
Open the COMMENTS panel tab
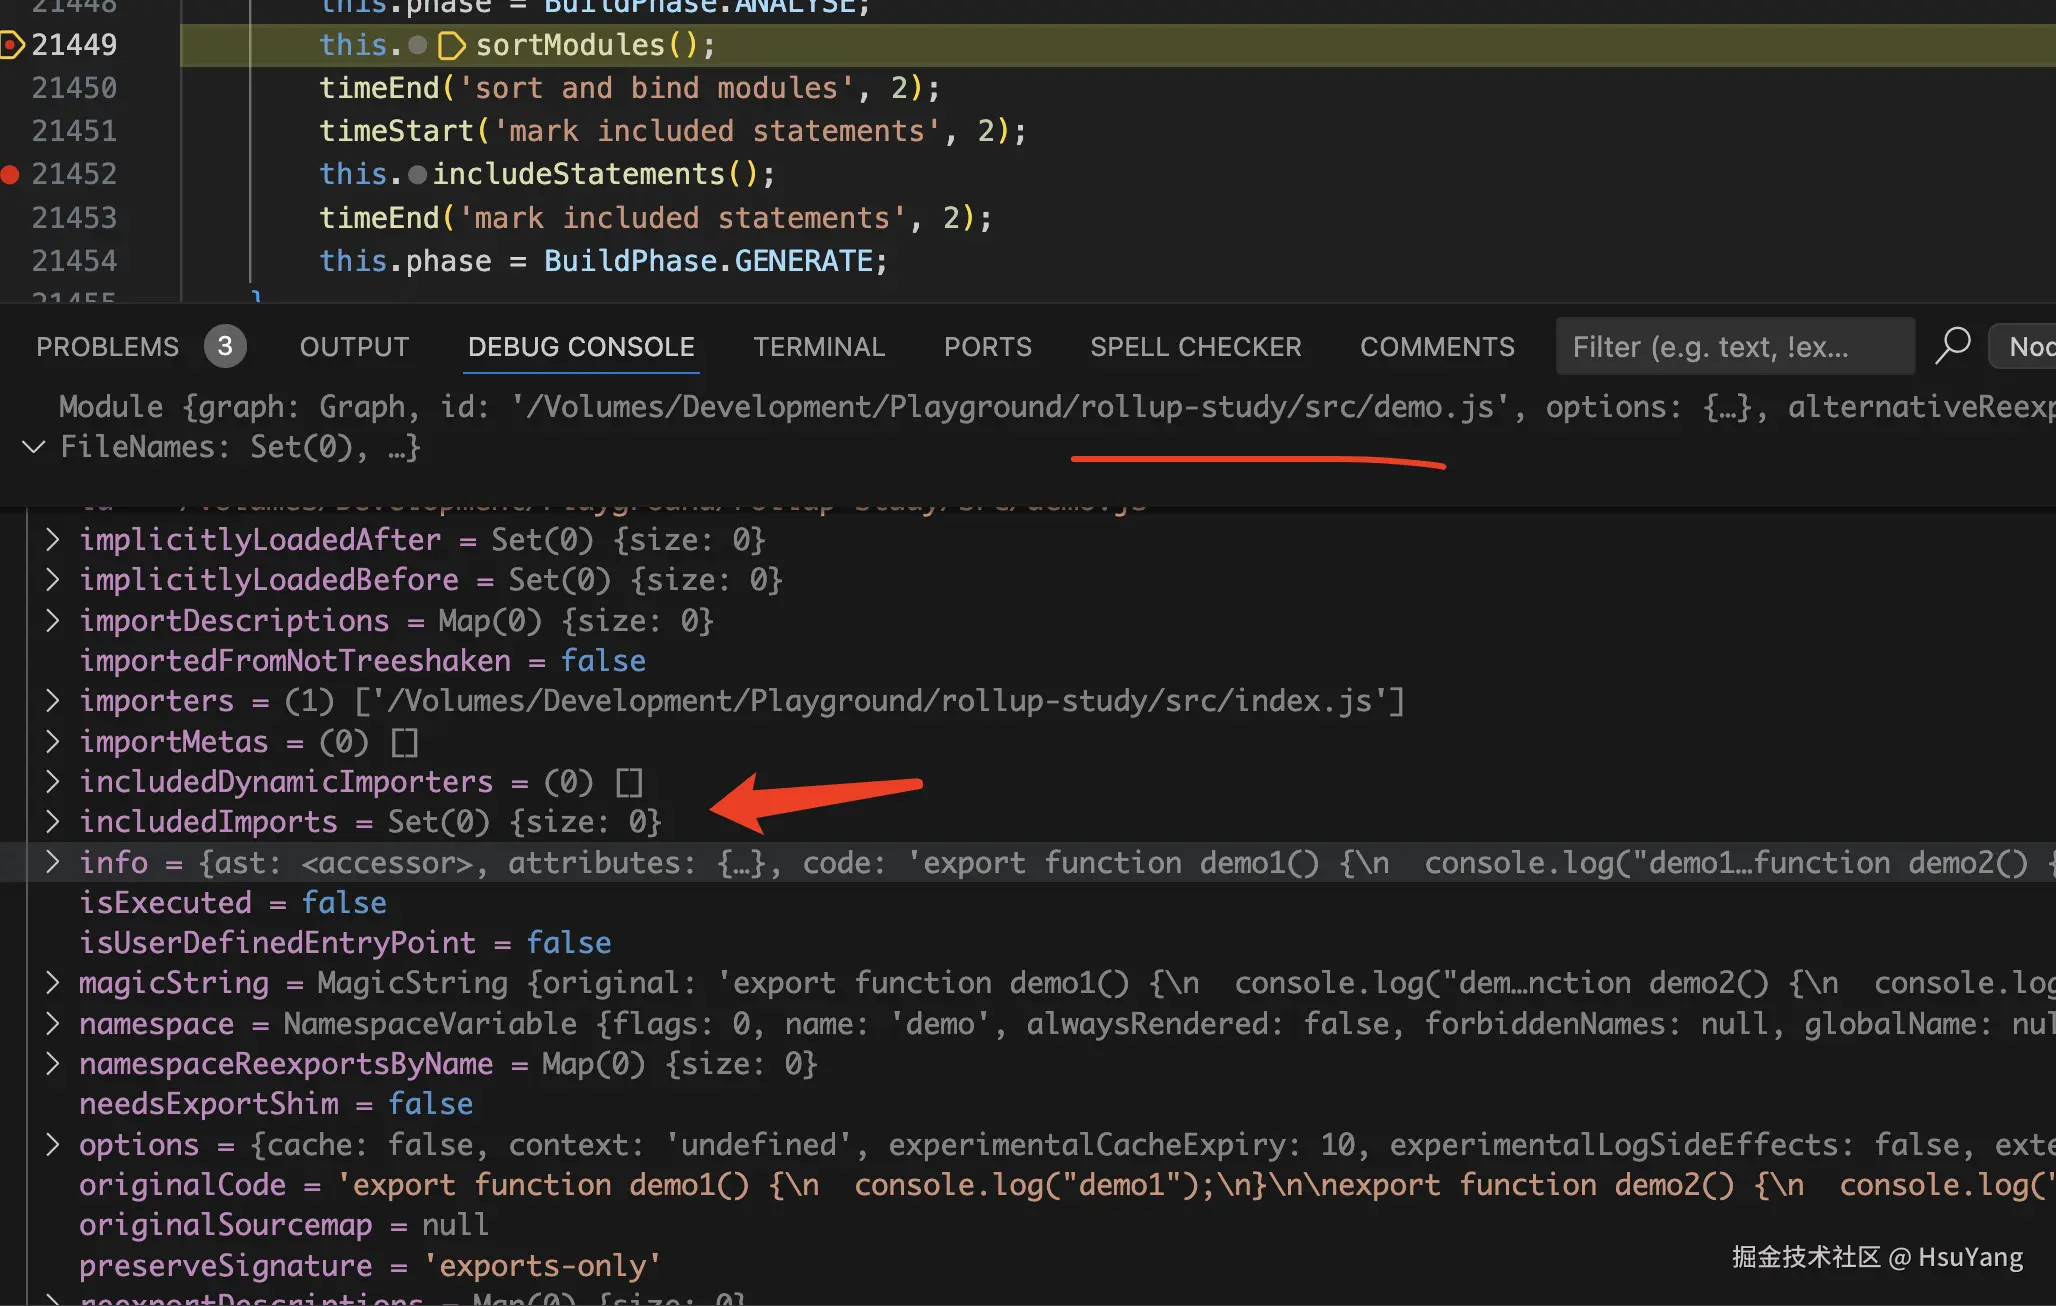click(1436, 347)
